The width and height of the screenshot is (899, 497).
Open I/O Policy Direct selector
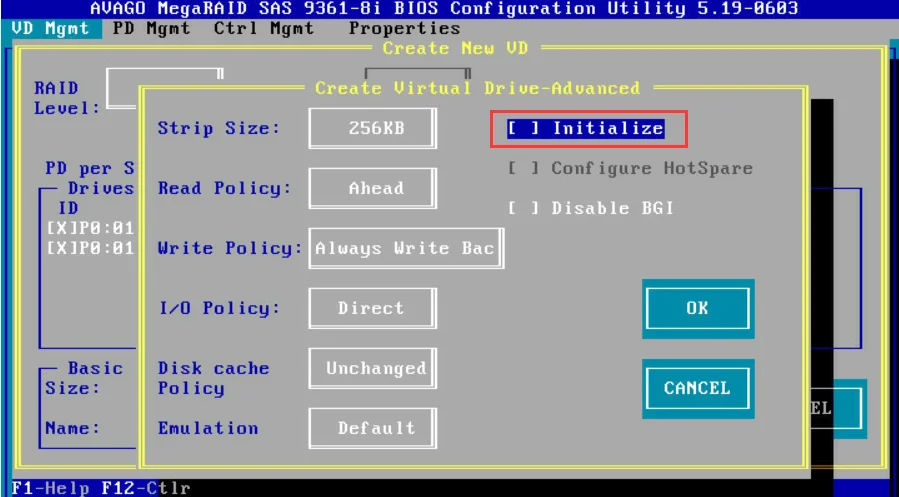pos(373,308)
